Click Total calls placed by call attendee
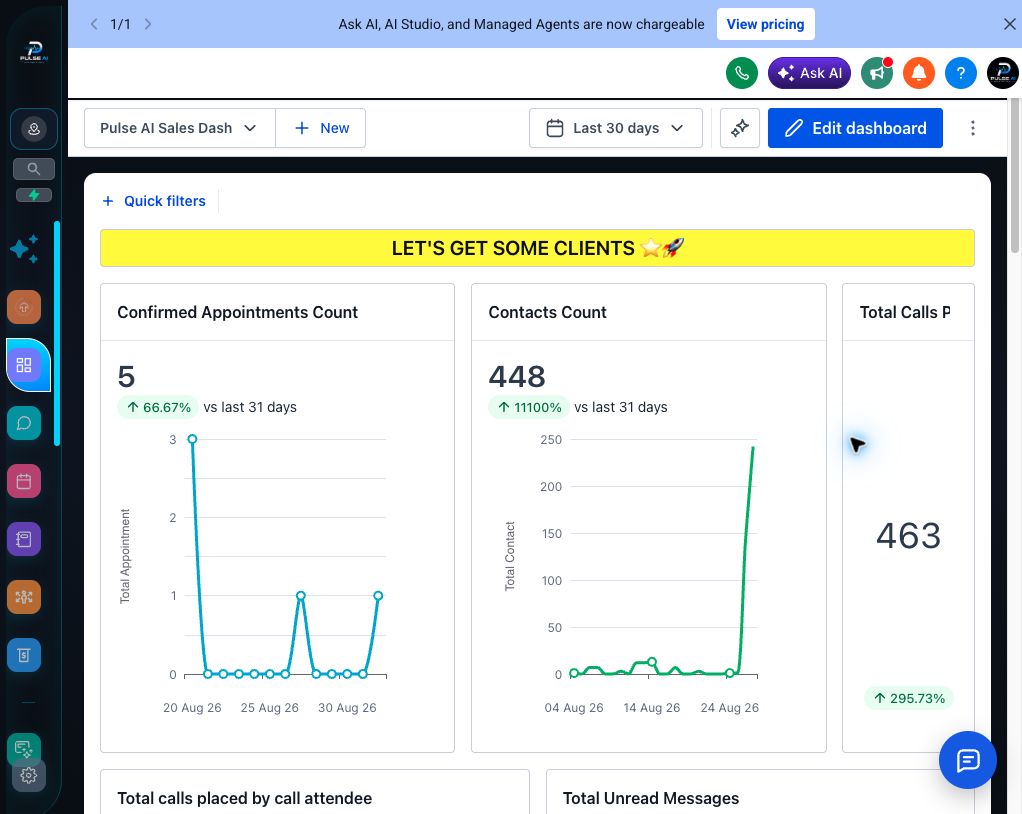Screen dimensions: 1022x814 244,798
